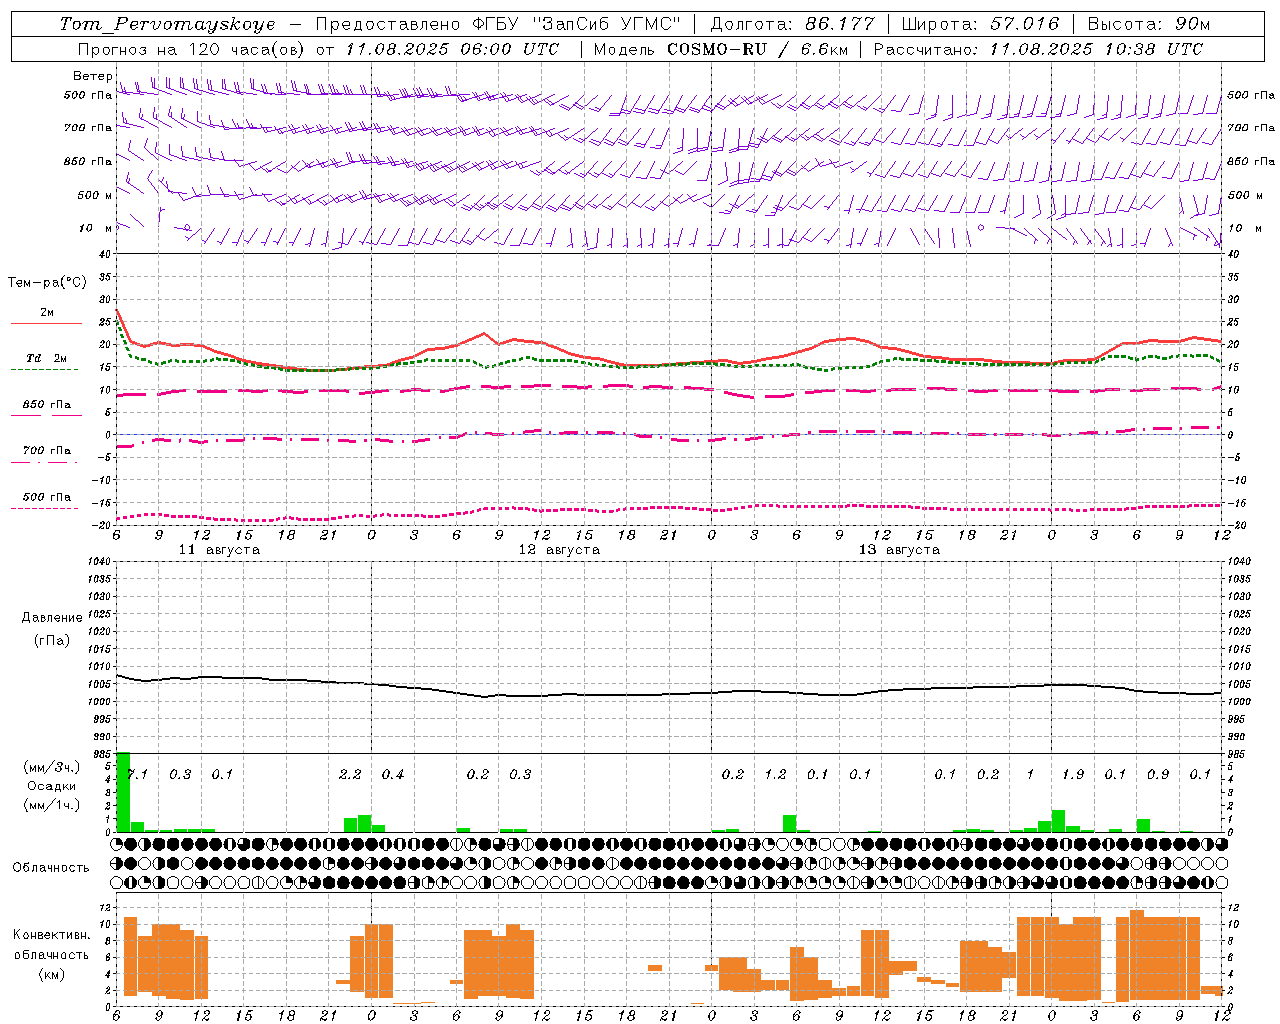
Task: Click the provider text ФГБУ "ЗапСиб УГМС"
Action: [x=576, y=24]
